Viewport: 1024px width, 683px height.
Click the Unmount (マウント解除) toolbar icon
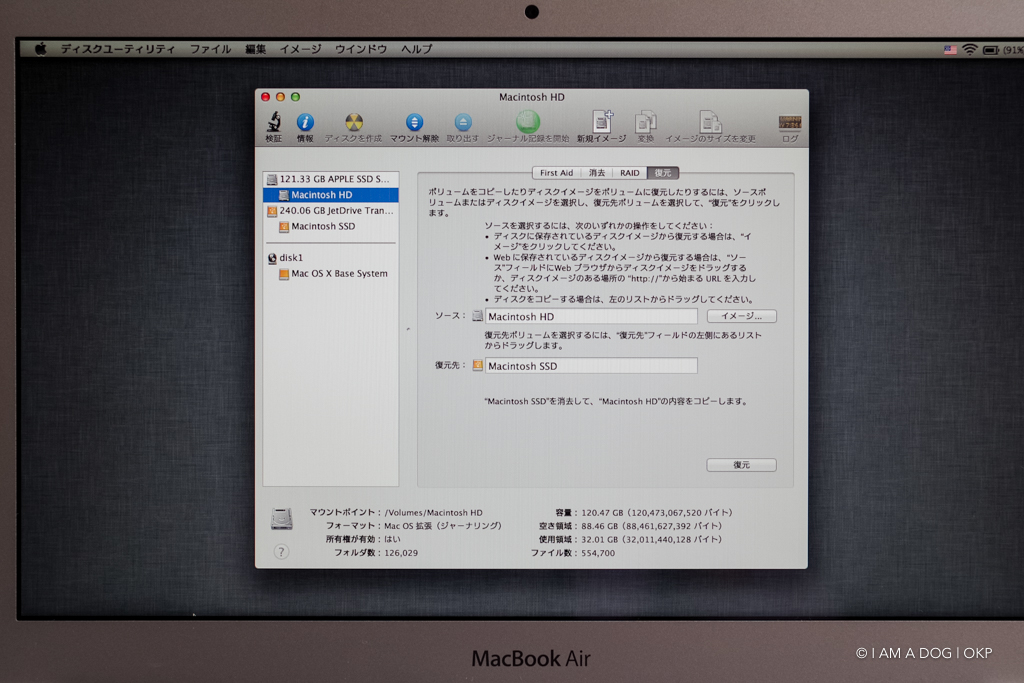[414, 122]
